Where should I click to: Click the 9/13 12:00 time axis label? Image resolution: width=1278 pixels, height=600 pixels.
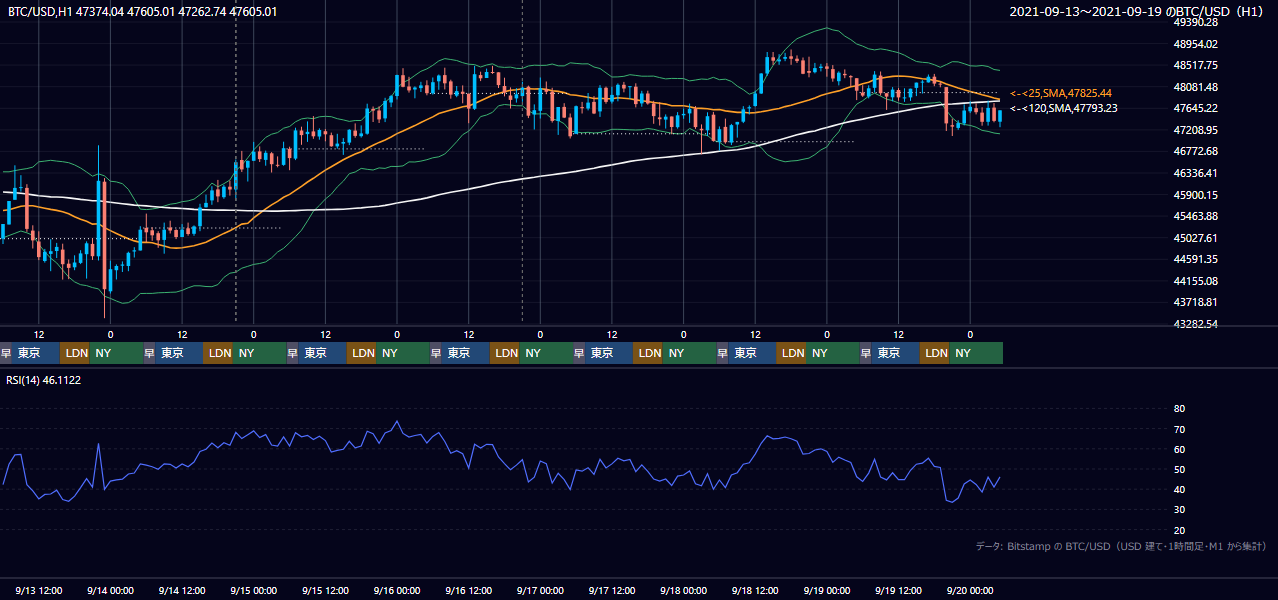coord(39,590)
